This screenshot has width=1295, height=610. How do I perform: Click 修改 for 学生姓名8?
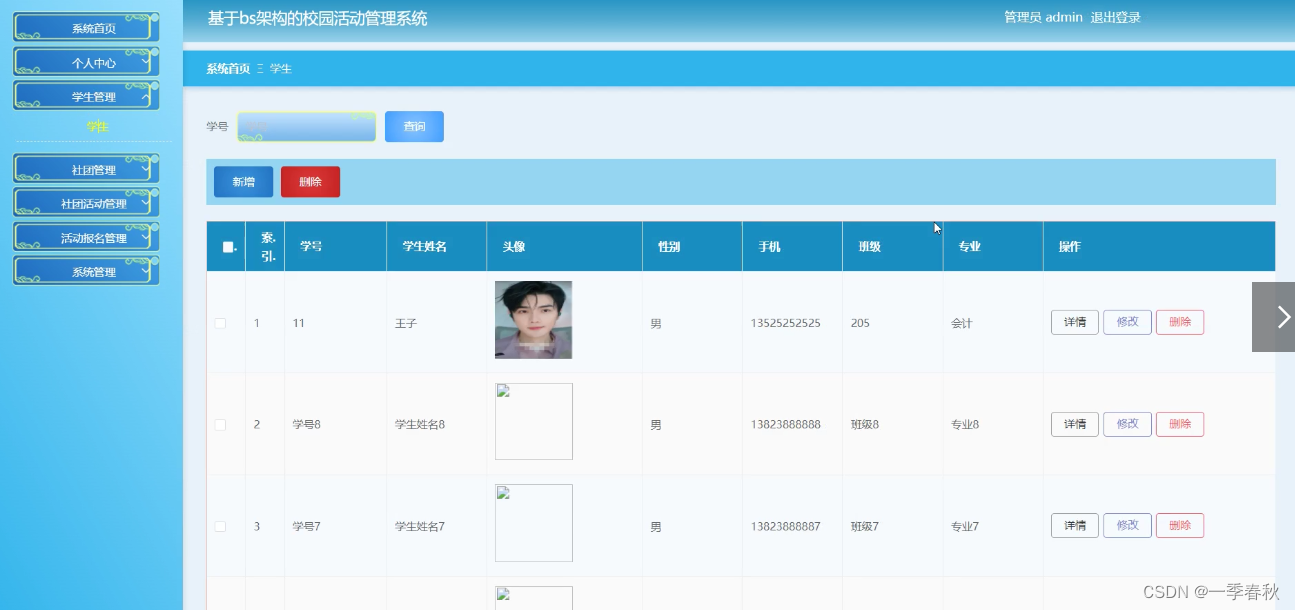coord(1127,424)
